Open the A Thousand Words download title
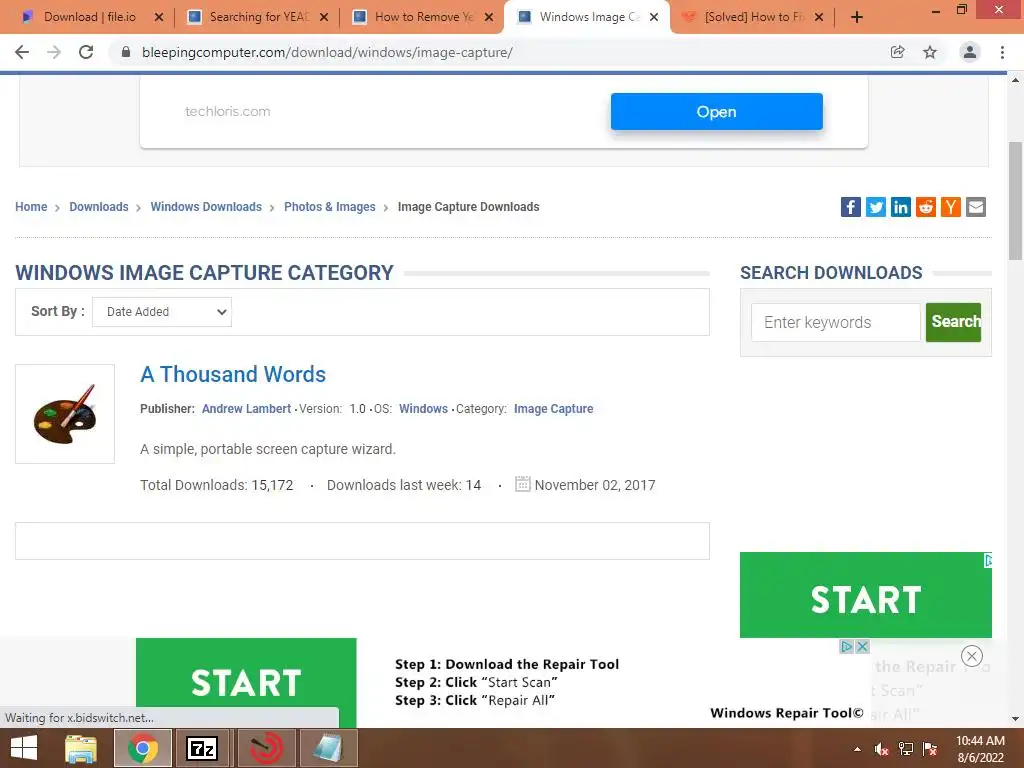 [x=232, y=374]
